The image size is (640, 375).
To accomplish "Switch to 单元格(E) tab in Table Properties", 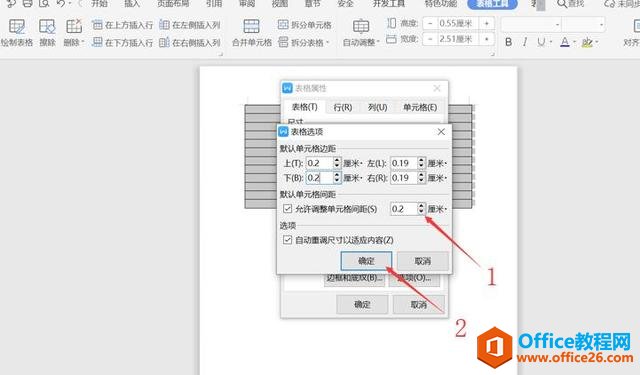I will [420, 107].
